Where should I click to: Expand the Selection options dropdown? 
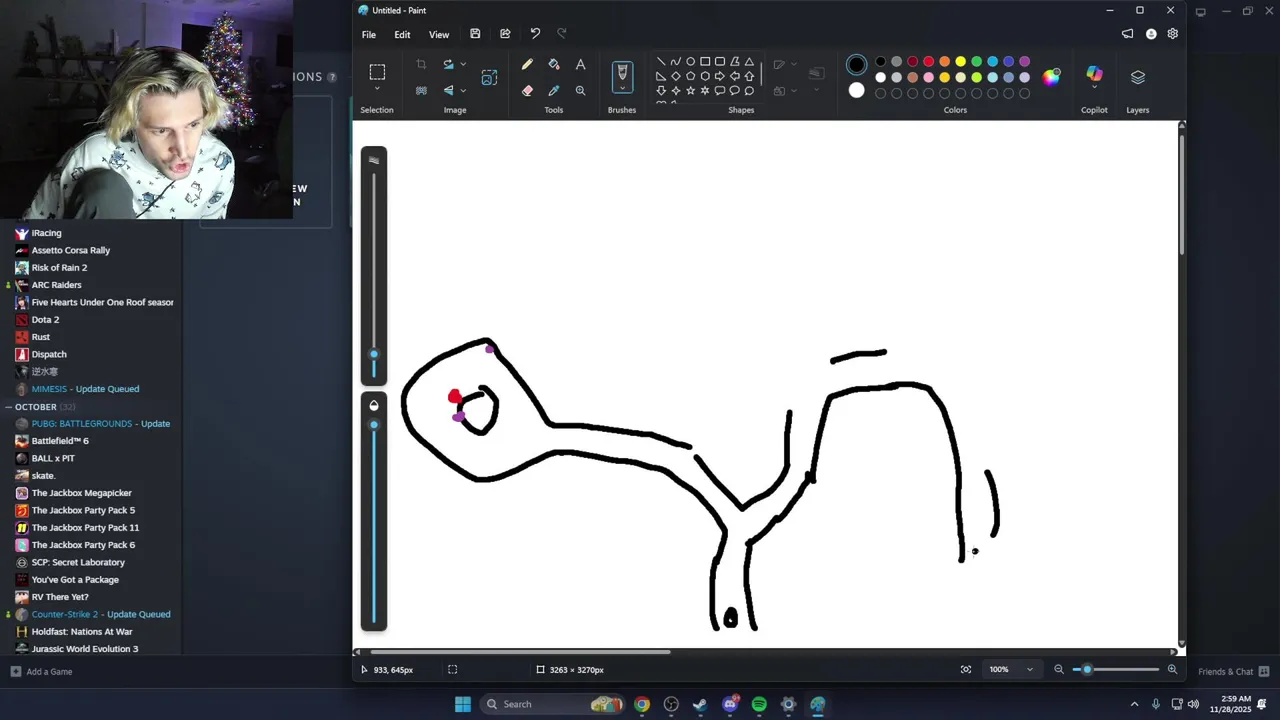point(377,90)
